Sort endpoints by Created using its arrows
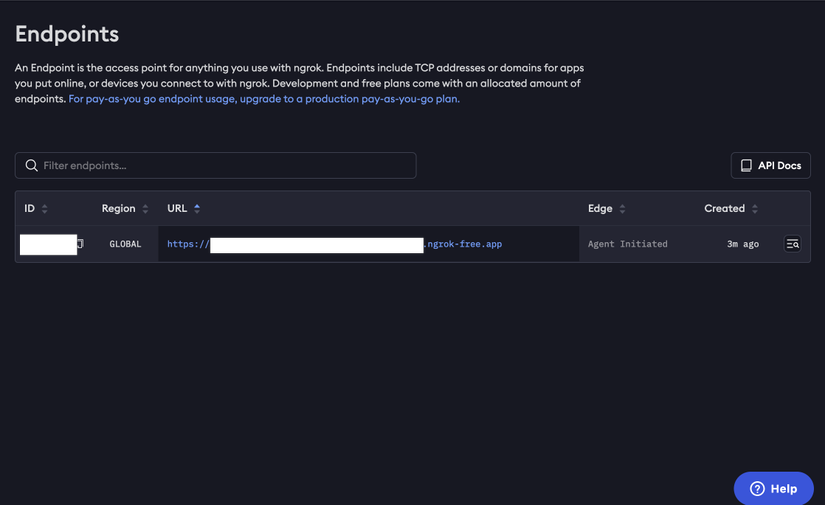Screen dimensions: 825x505 [x=755, y=209]
